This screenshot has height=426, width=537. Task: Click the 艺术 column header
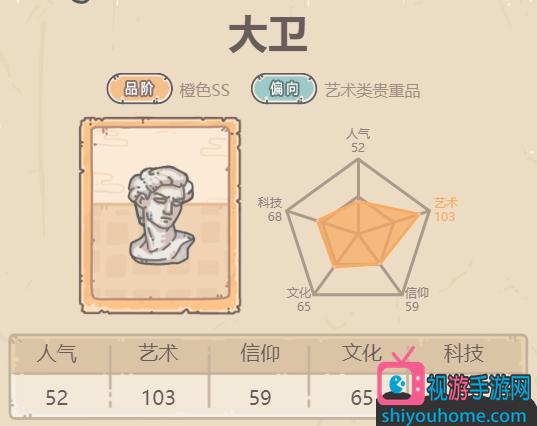tap(158, 353)
